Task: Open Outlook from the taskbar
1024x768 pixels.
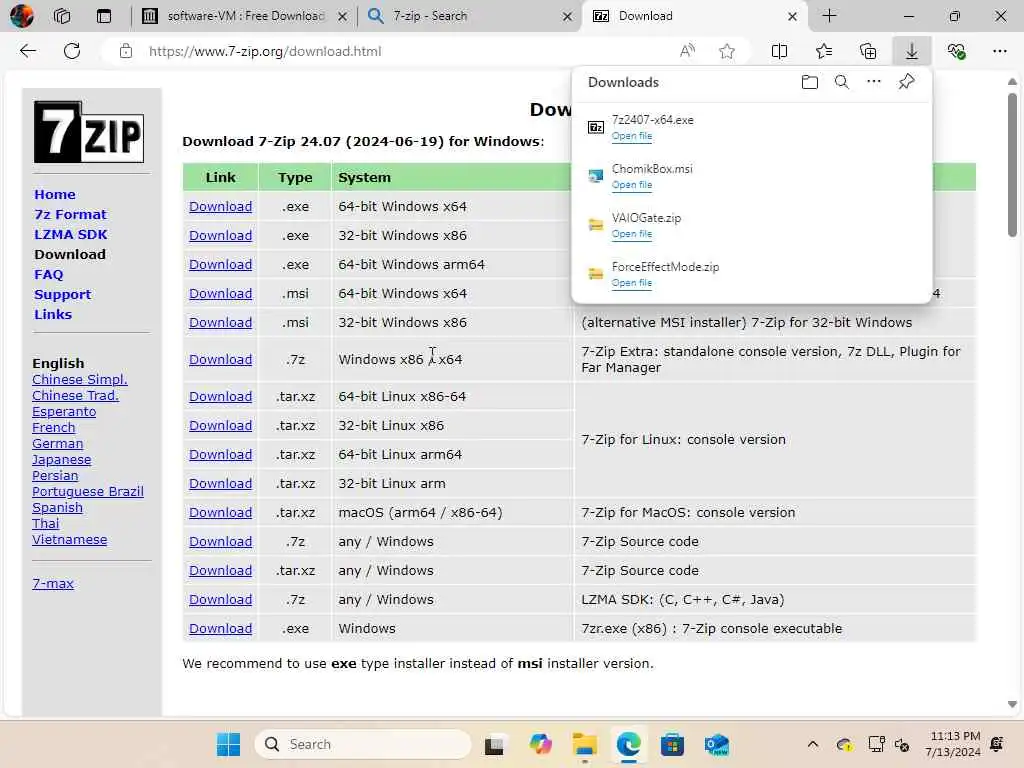Action: pos(716,744)
